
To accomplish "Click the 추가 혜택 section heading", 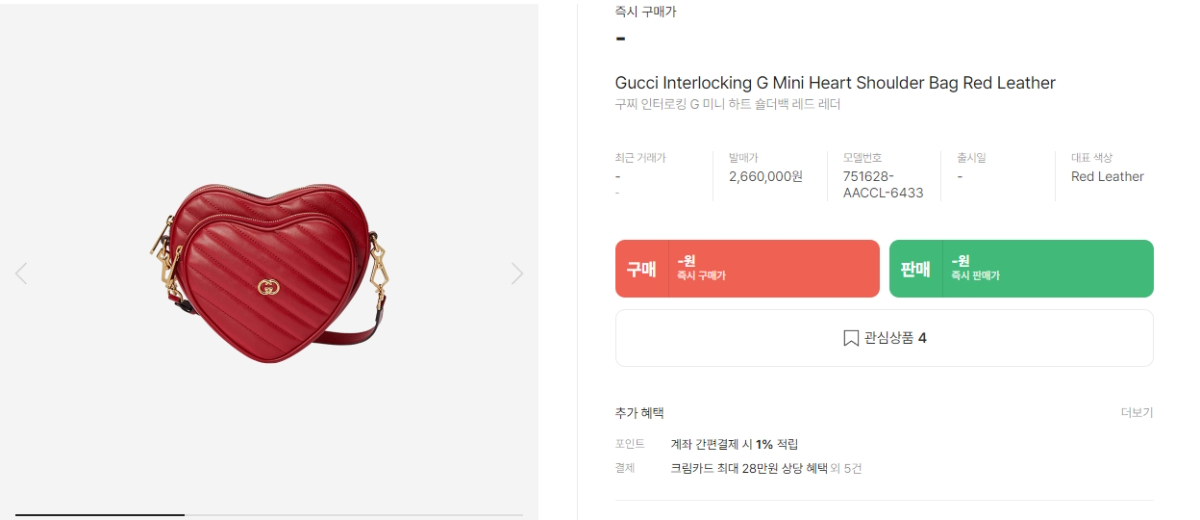I will click(x=639, y=413).
